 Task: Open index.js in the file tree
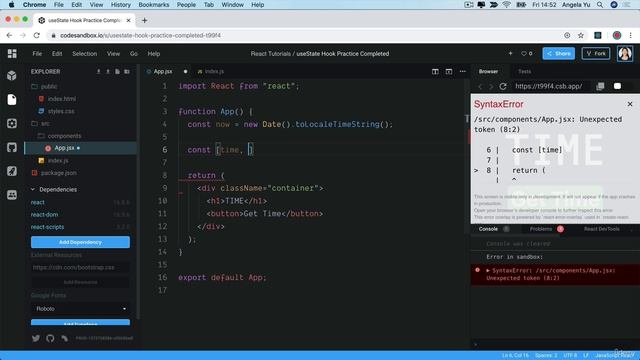tap(58, 160)
